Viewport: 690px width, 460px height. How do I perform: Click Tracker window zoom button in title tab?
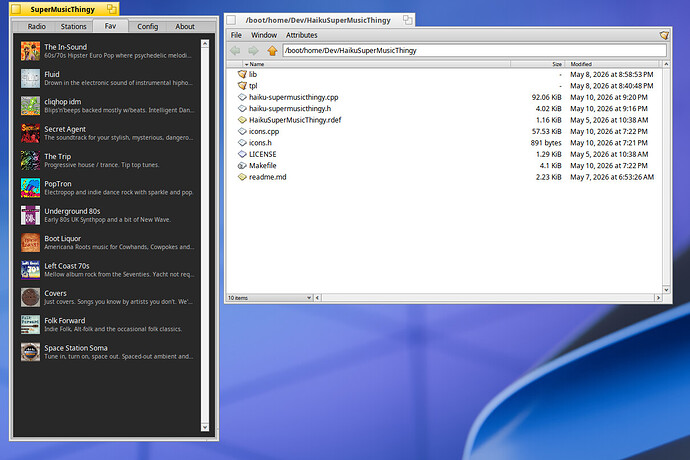(407, 20)
